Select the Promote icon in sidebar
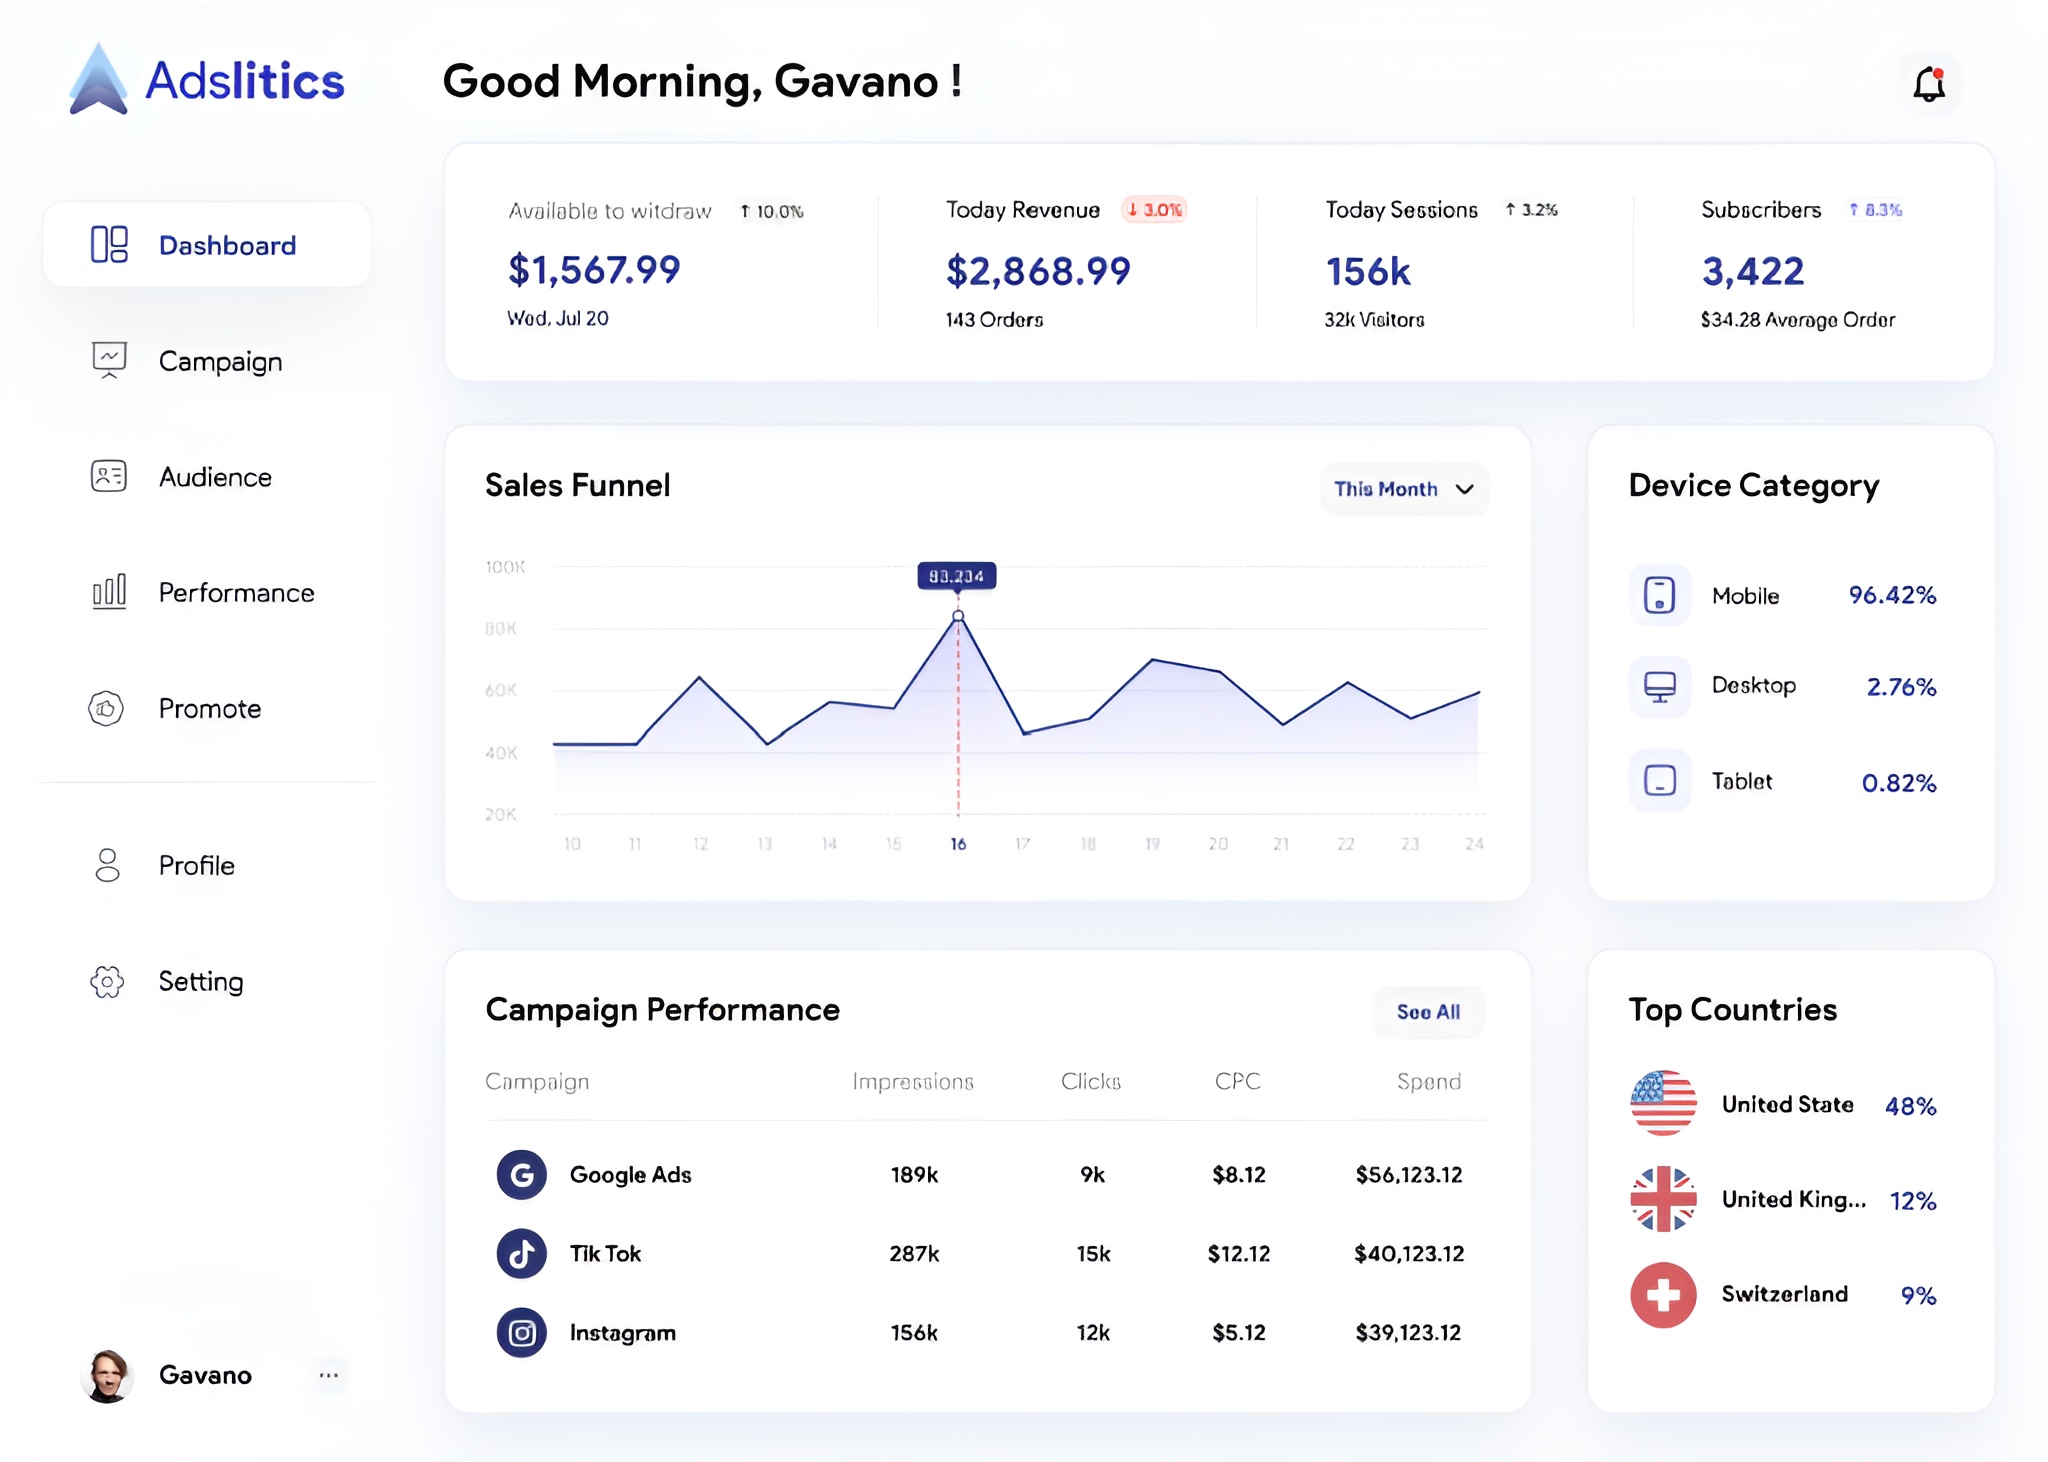Image resolution: width=2048 pixels, height=1462 pixels. (x=108, y=708)
